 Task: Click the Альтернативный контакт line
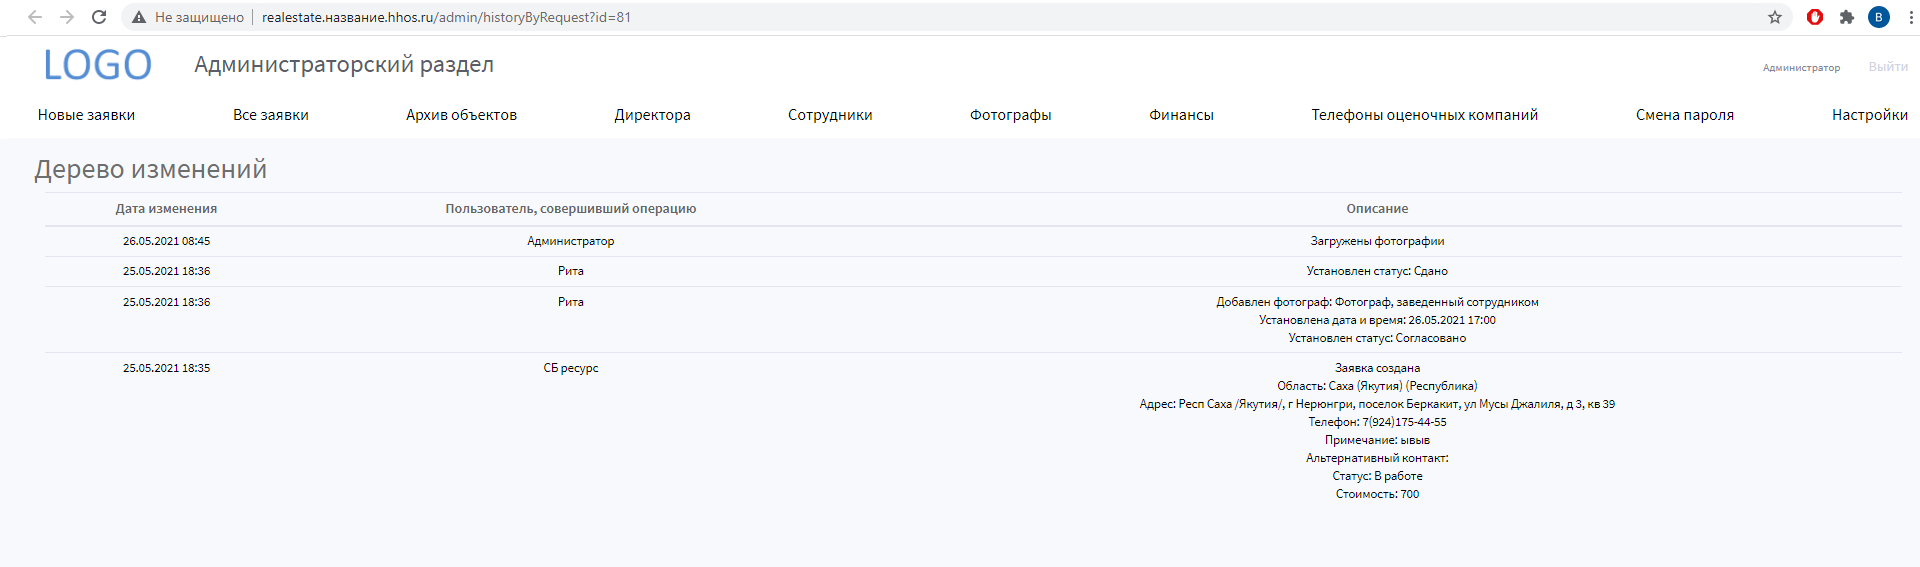(x=1377, y=458)
